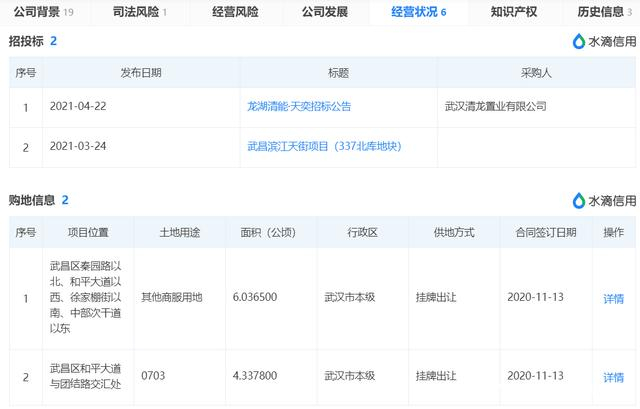Click contract date 2020-11-13 in row 1

[536, 297]
